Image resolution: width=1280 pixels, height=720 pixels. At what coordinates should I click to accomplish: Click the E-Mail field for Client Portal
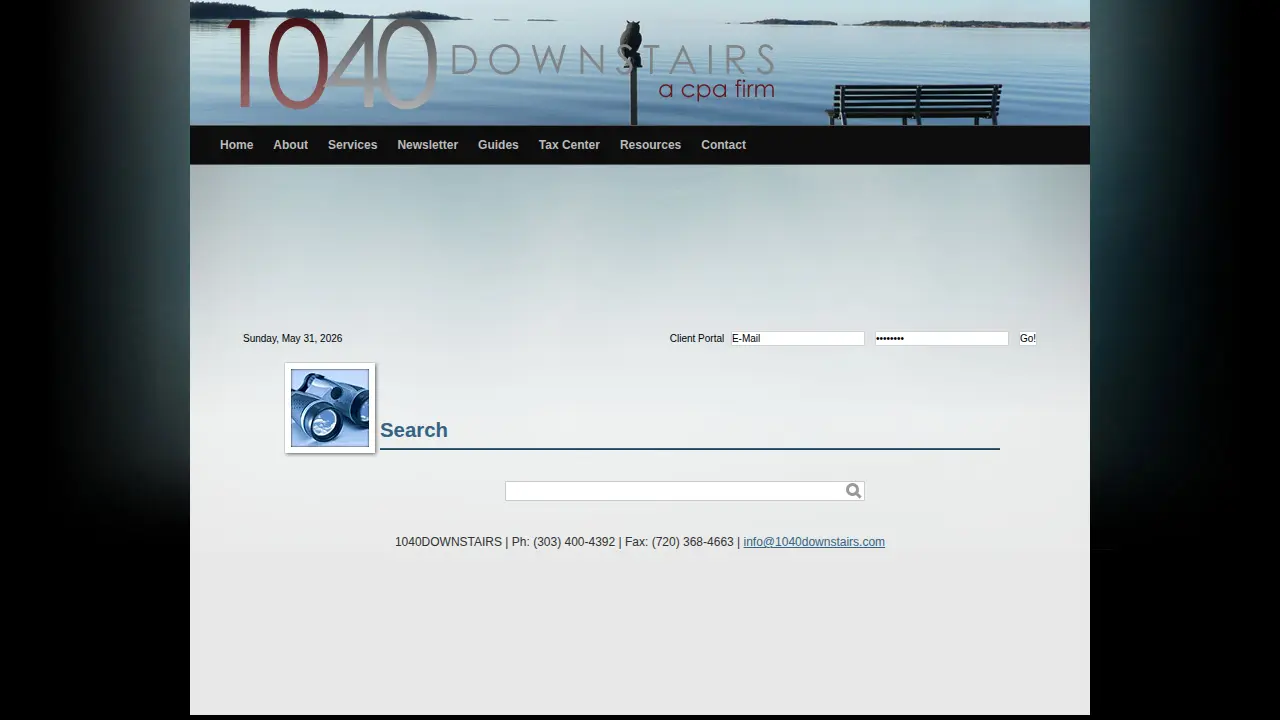coord(797,339)
